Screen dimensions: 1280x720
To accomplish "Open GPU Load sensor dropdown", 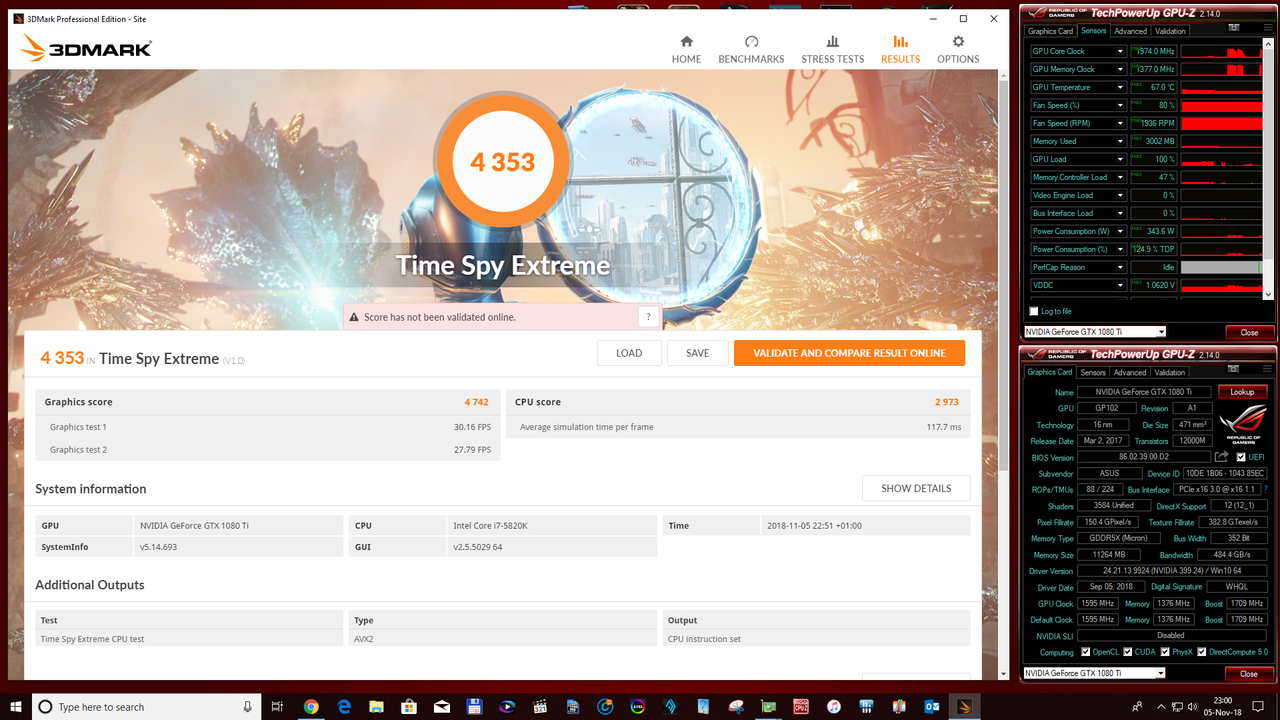I will (1120, 159).
